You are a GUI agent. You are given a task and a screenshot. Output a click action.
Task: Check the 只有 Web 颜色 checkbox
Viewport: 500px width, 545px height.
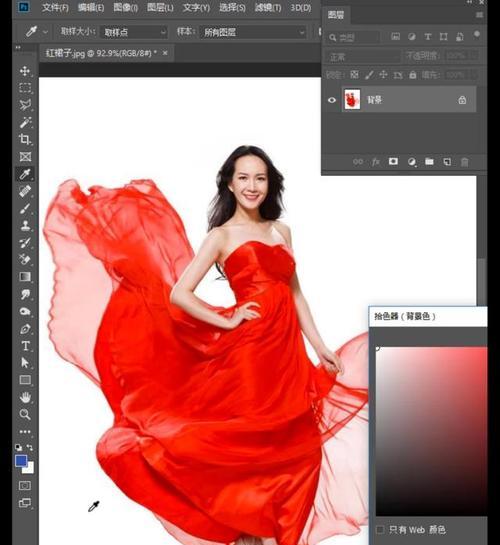click(x=380, y=529)
